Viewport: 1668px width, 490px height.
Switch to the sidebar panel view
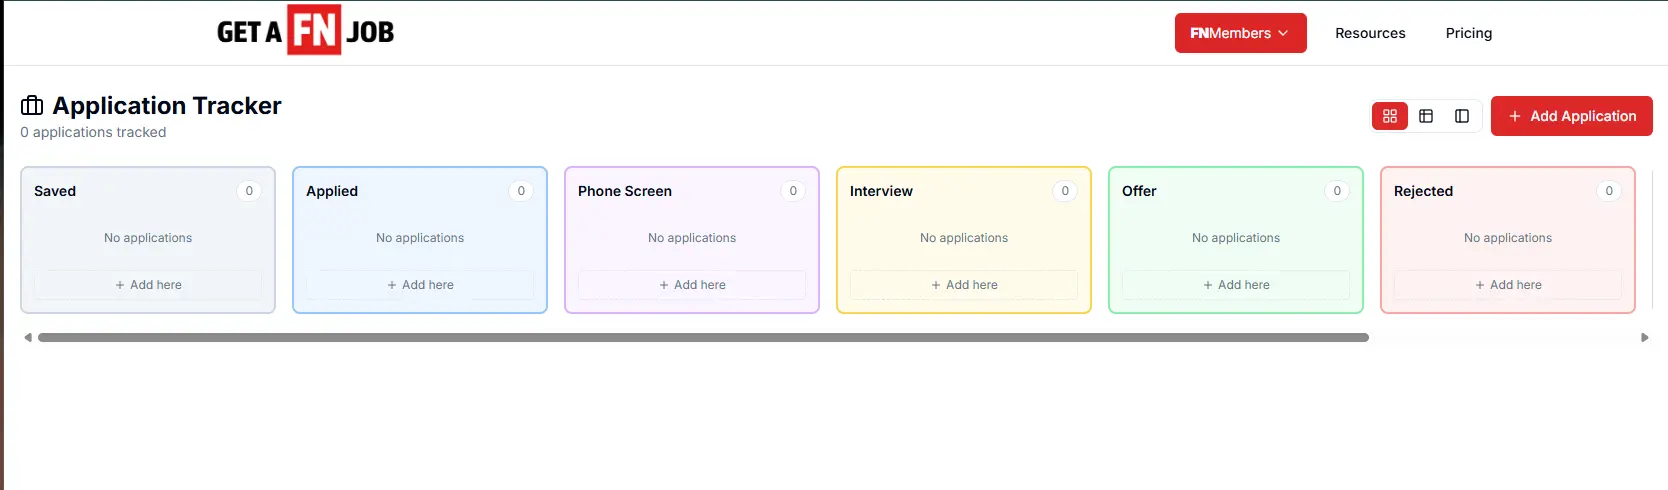click(1462, 116)
